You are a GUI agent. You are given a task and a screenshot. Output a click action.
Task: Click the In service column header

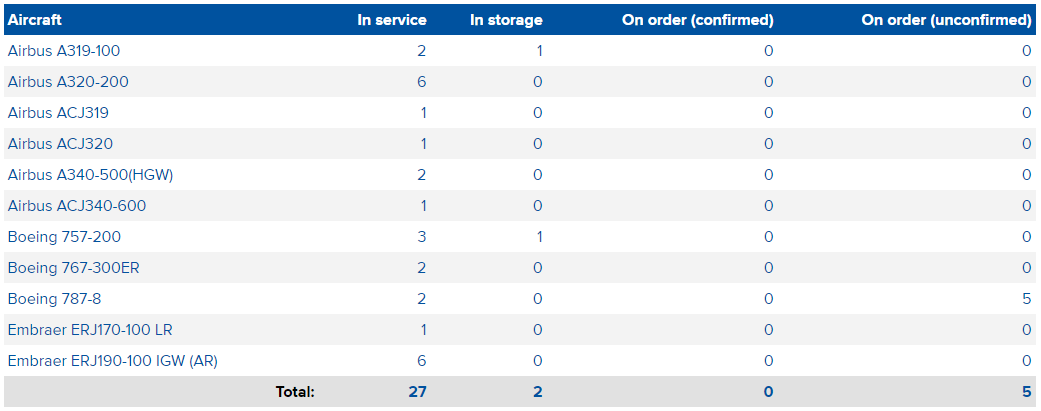[392, 20]
